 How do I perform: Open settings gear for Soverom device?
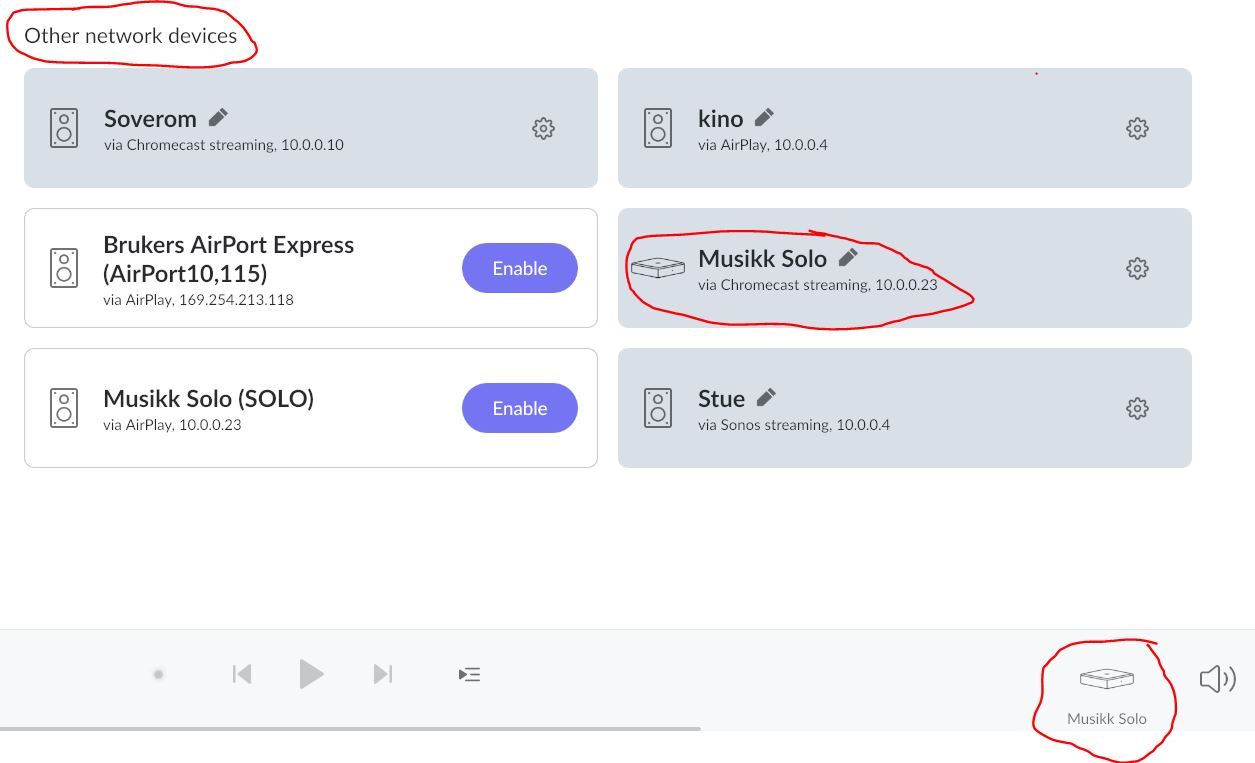pos(543,128)
